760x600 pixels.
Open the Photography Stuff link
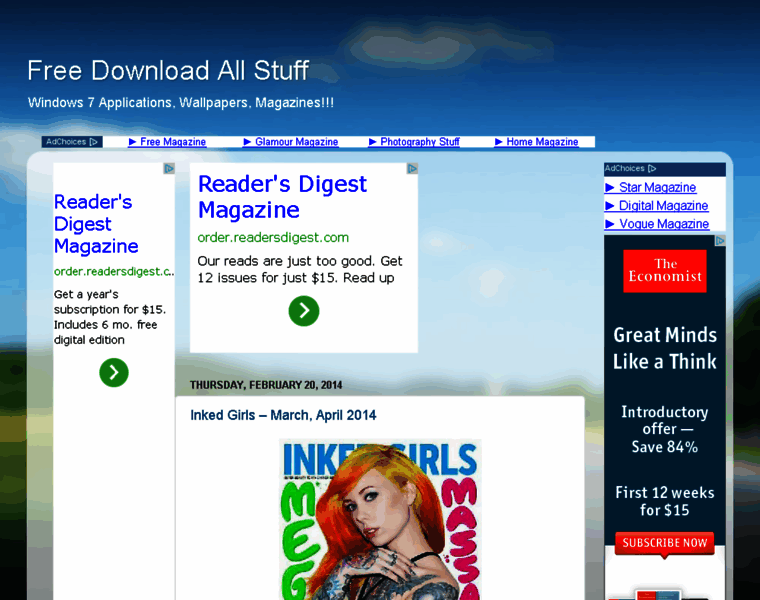(x=414, y=142)
